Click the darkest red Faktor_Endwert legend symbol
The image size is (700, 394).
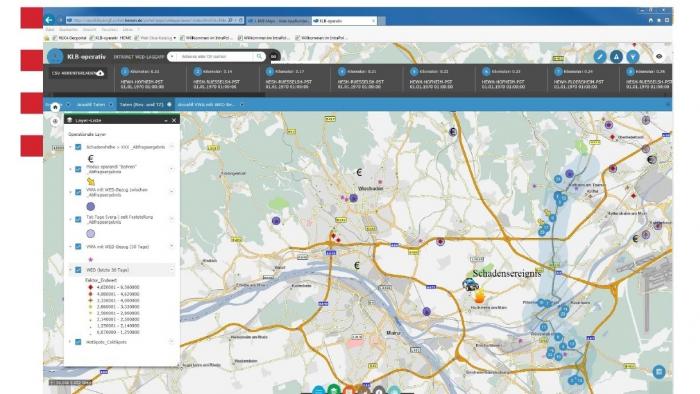[x=91, y=287]
